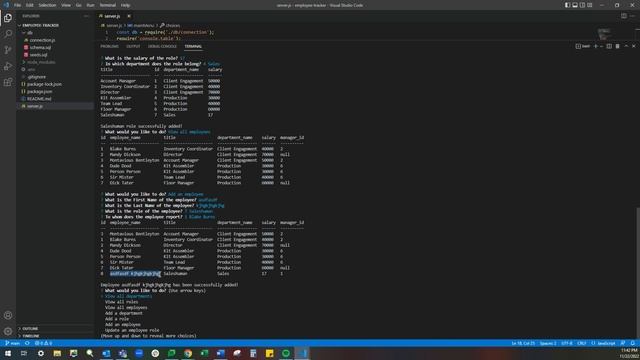
Task: Change language mode from JavaScript status item
Action: [x=603, y=343]
